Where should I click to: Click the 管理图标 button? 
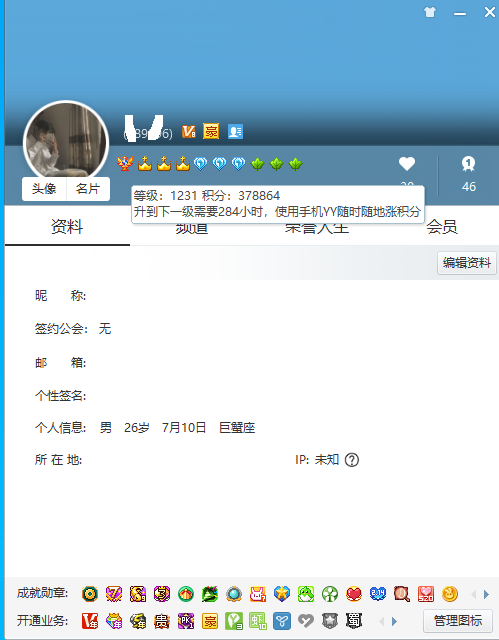(458, 621)
